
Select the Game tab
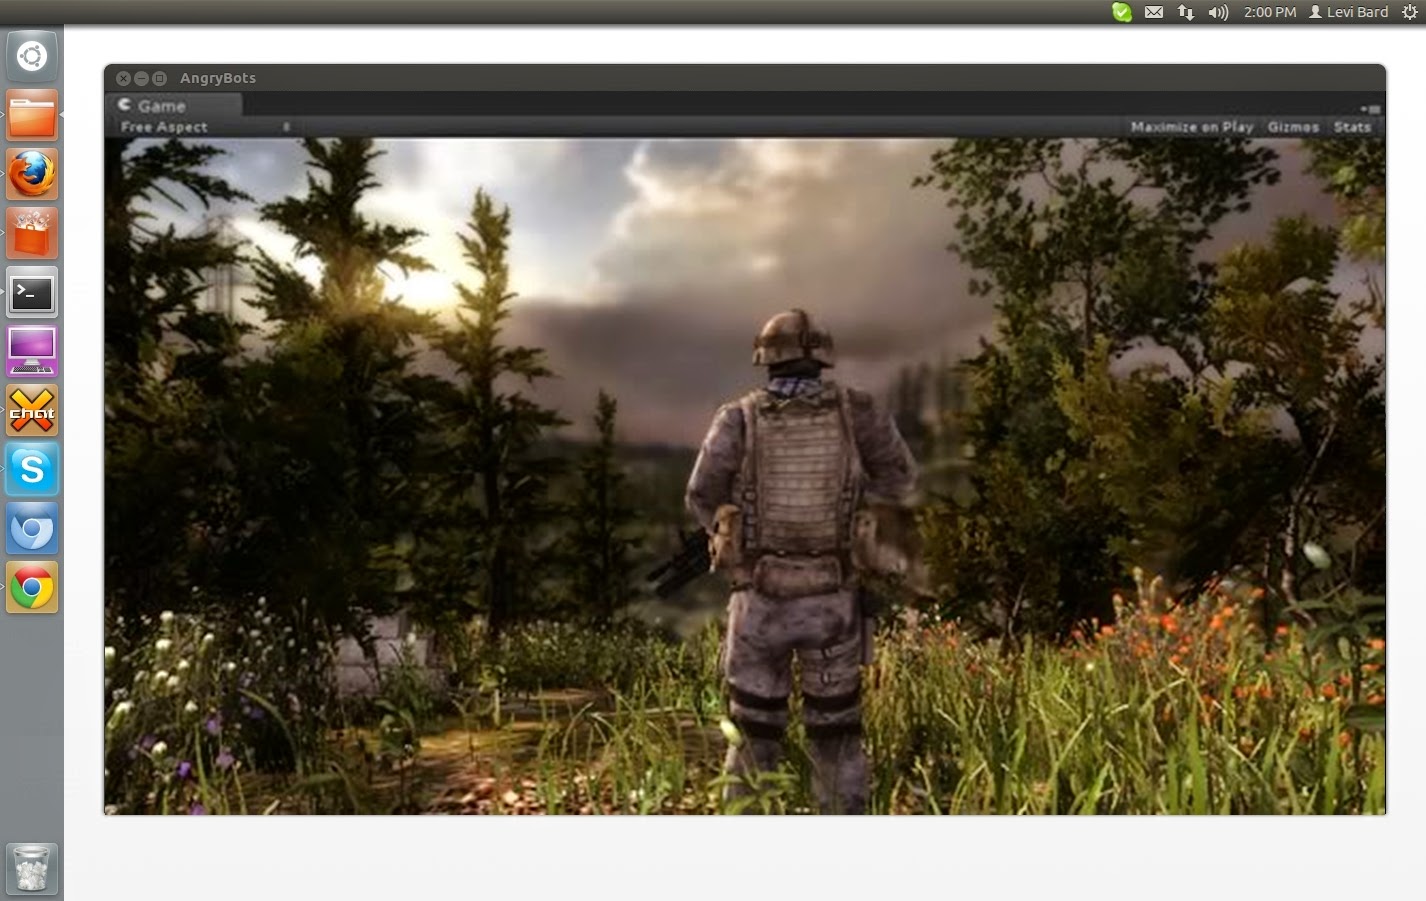[x=173, y=105]
